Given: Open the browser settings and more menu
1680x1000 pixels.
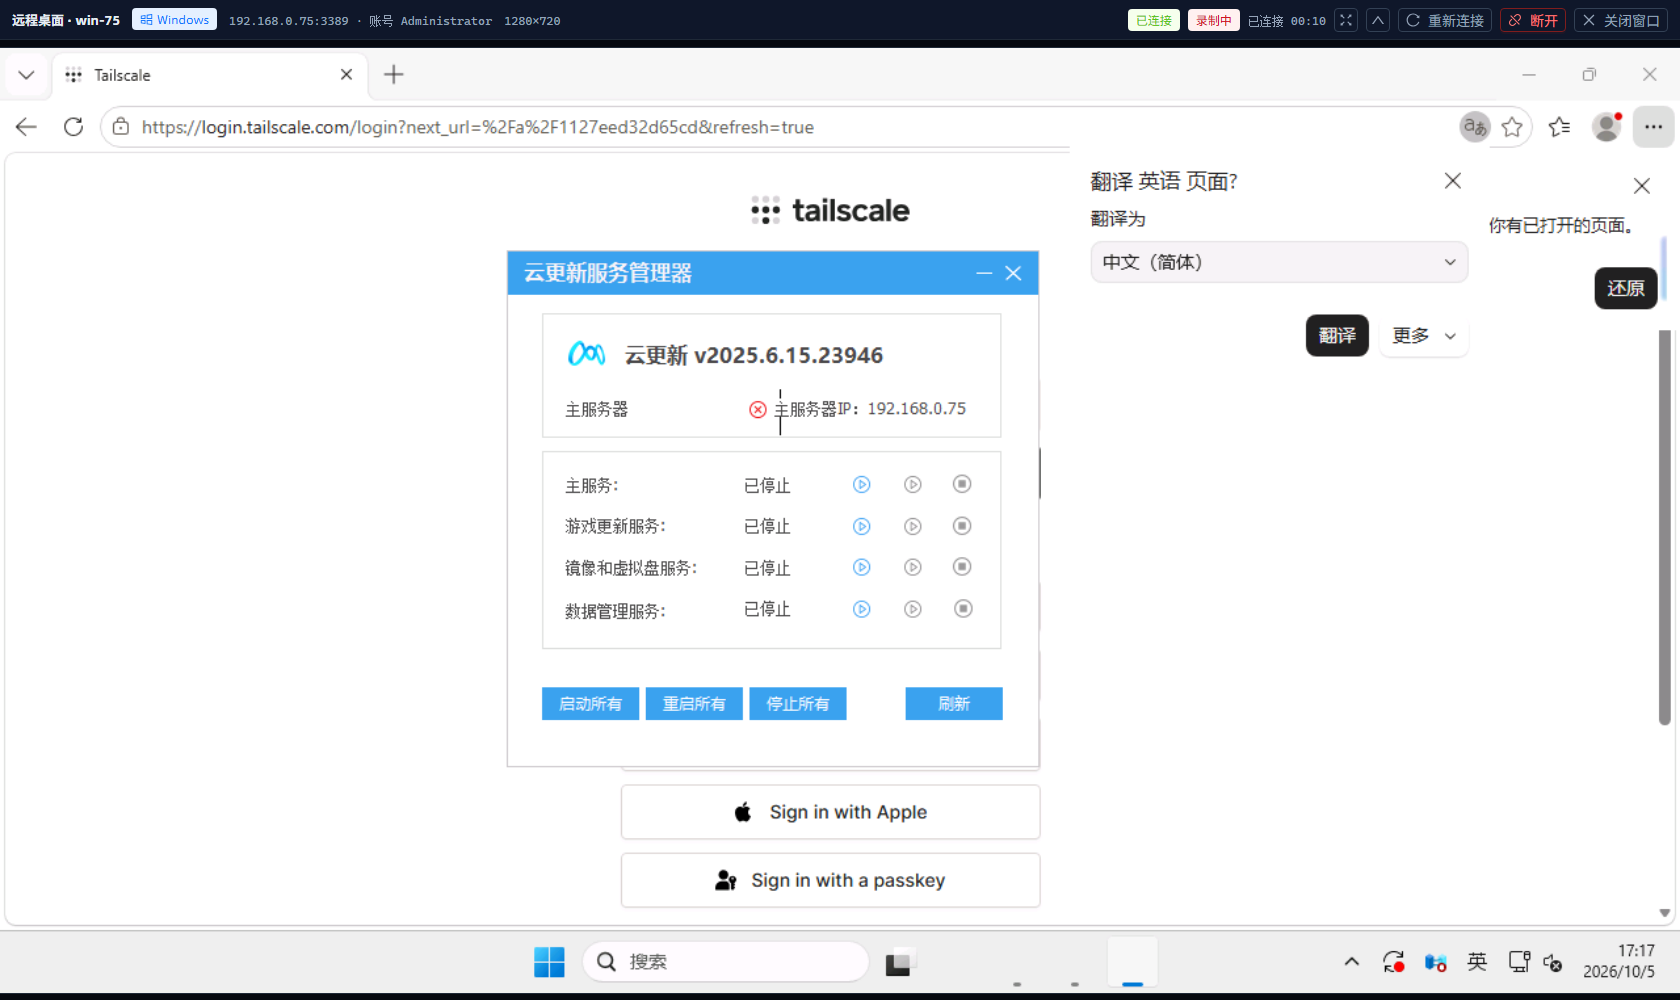Looking at the screenshot, I should click(x=1654, y=127).
